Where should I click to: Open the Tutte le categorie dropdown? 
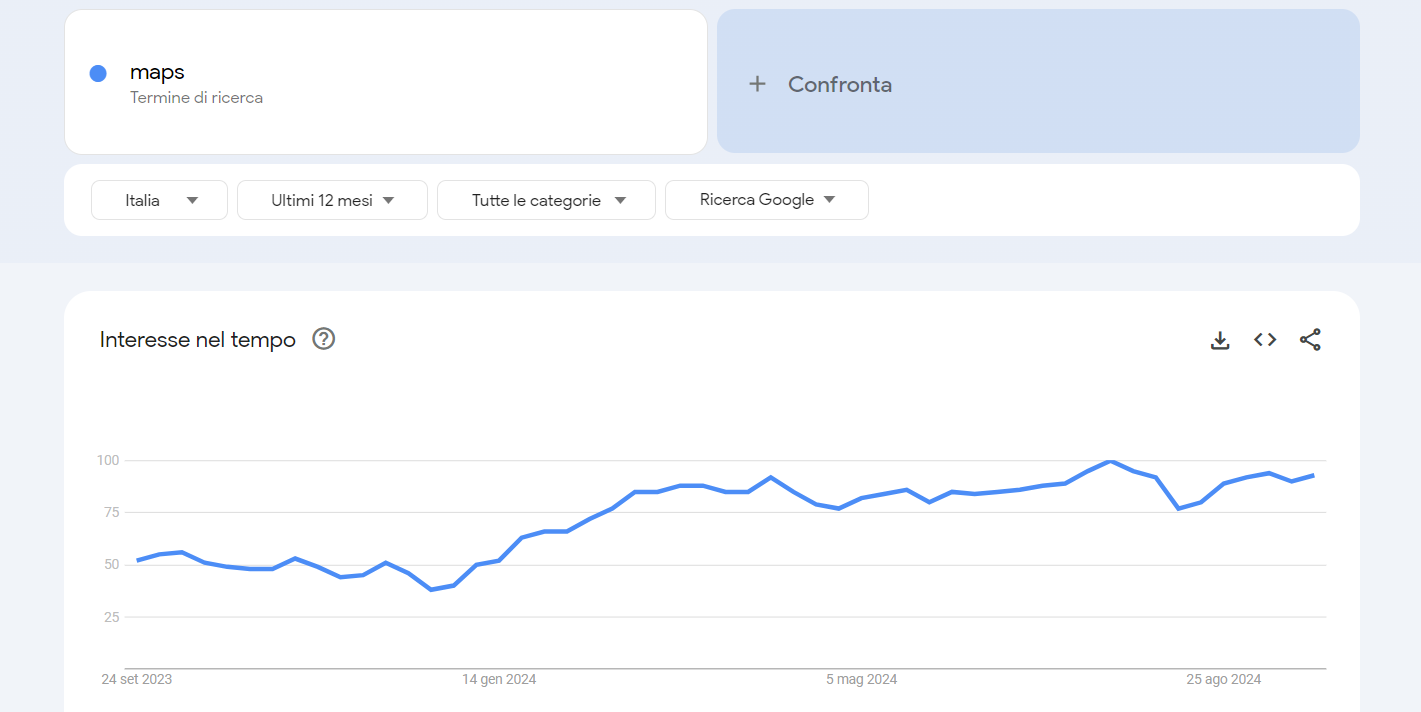(546, 200)
